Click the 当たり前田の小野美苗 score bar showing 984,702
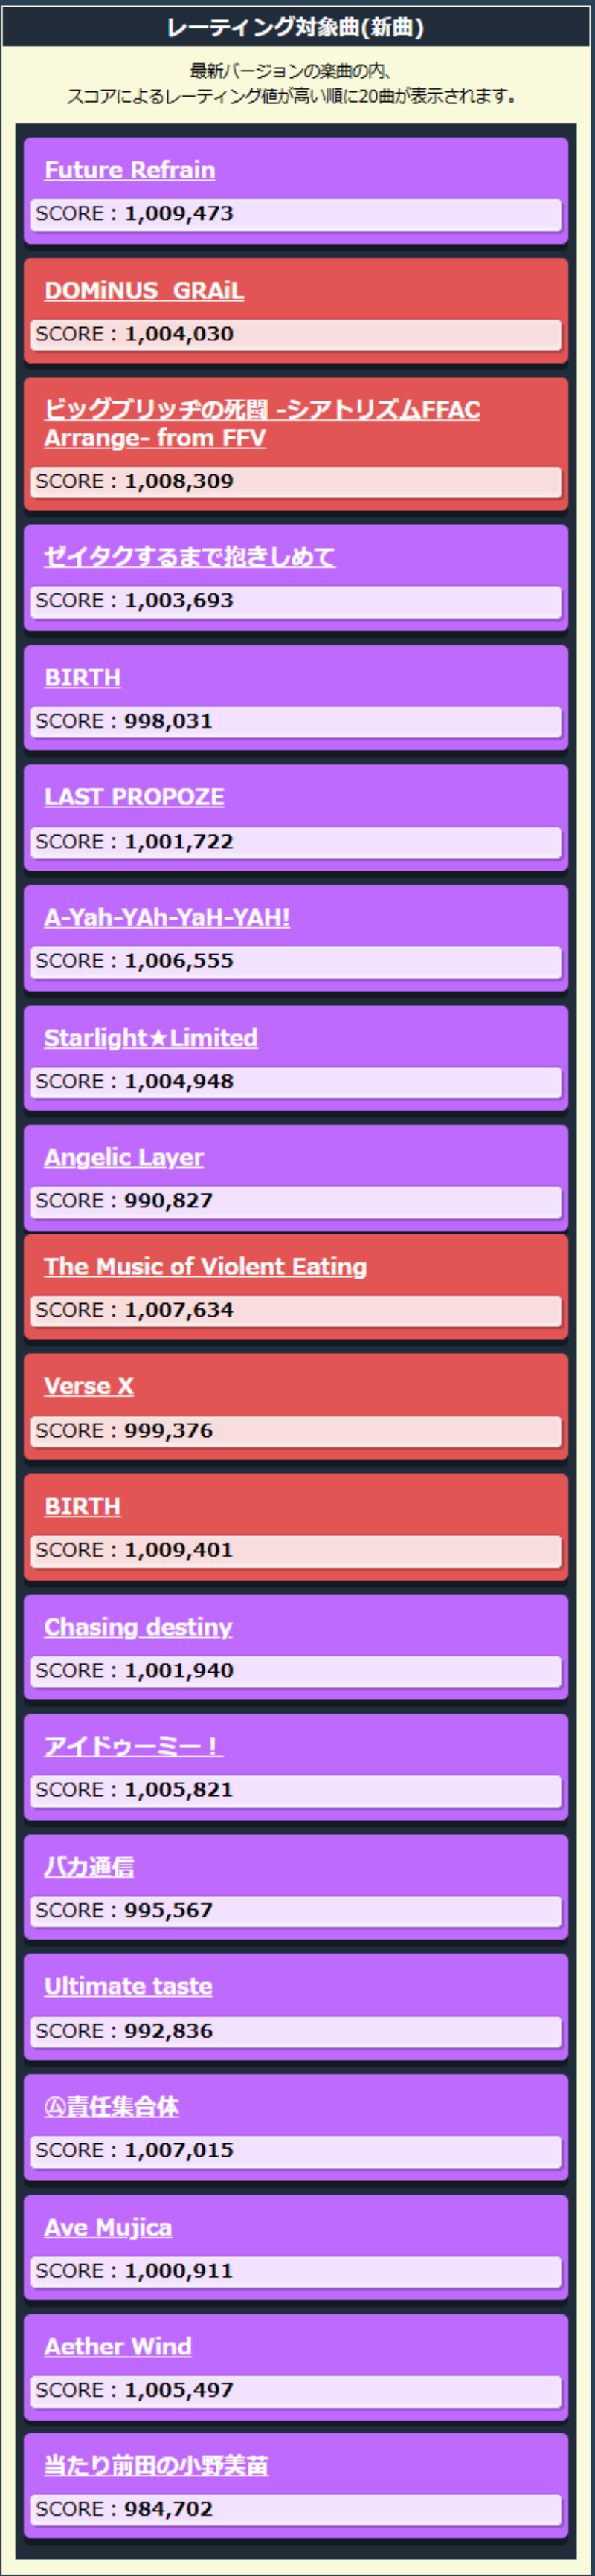Screen dimensions: 595x2576 click(296, 2509)
